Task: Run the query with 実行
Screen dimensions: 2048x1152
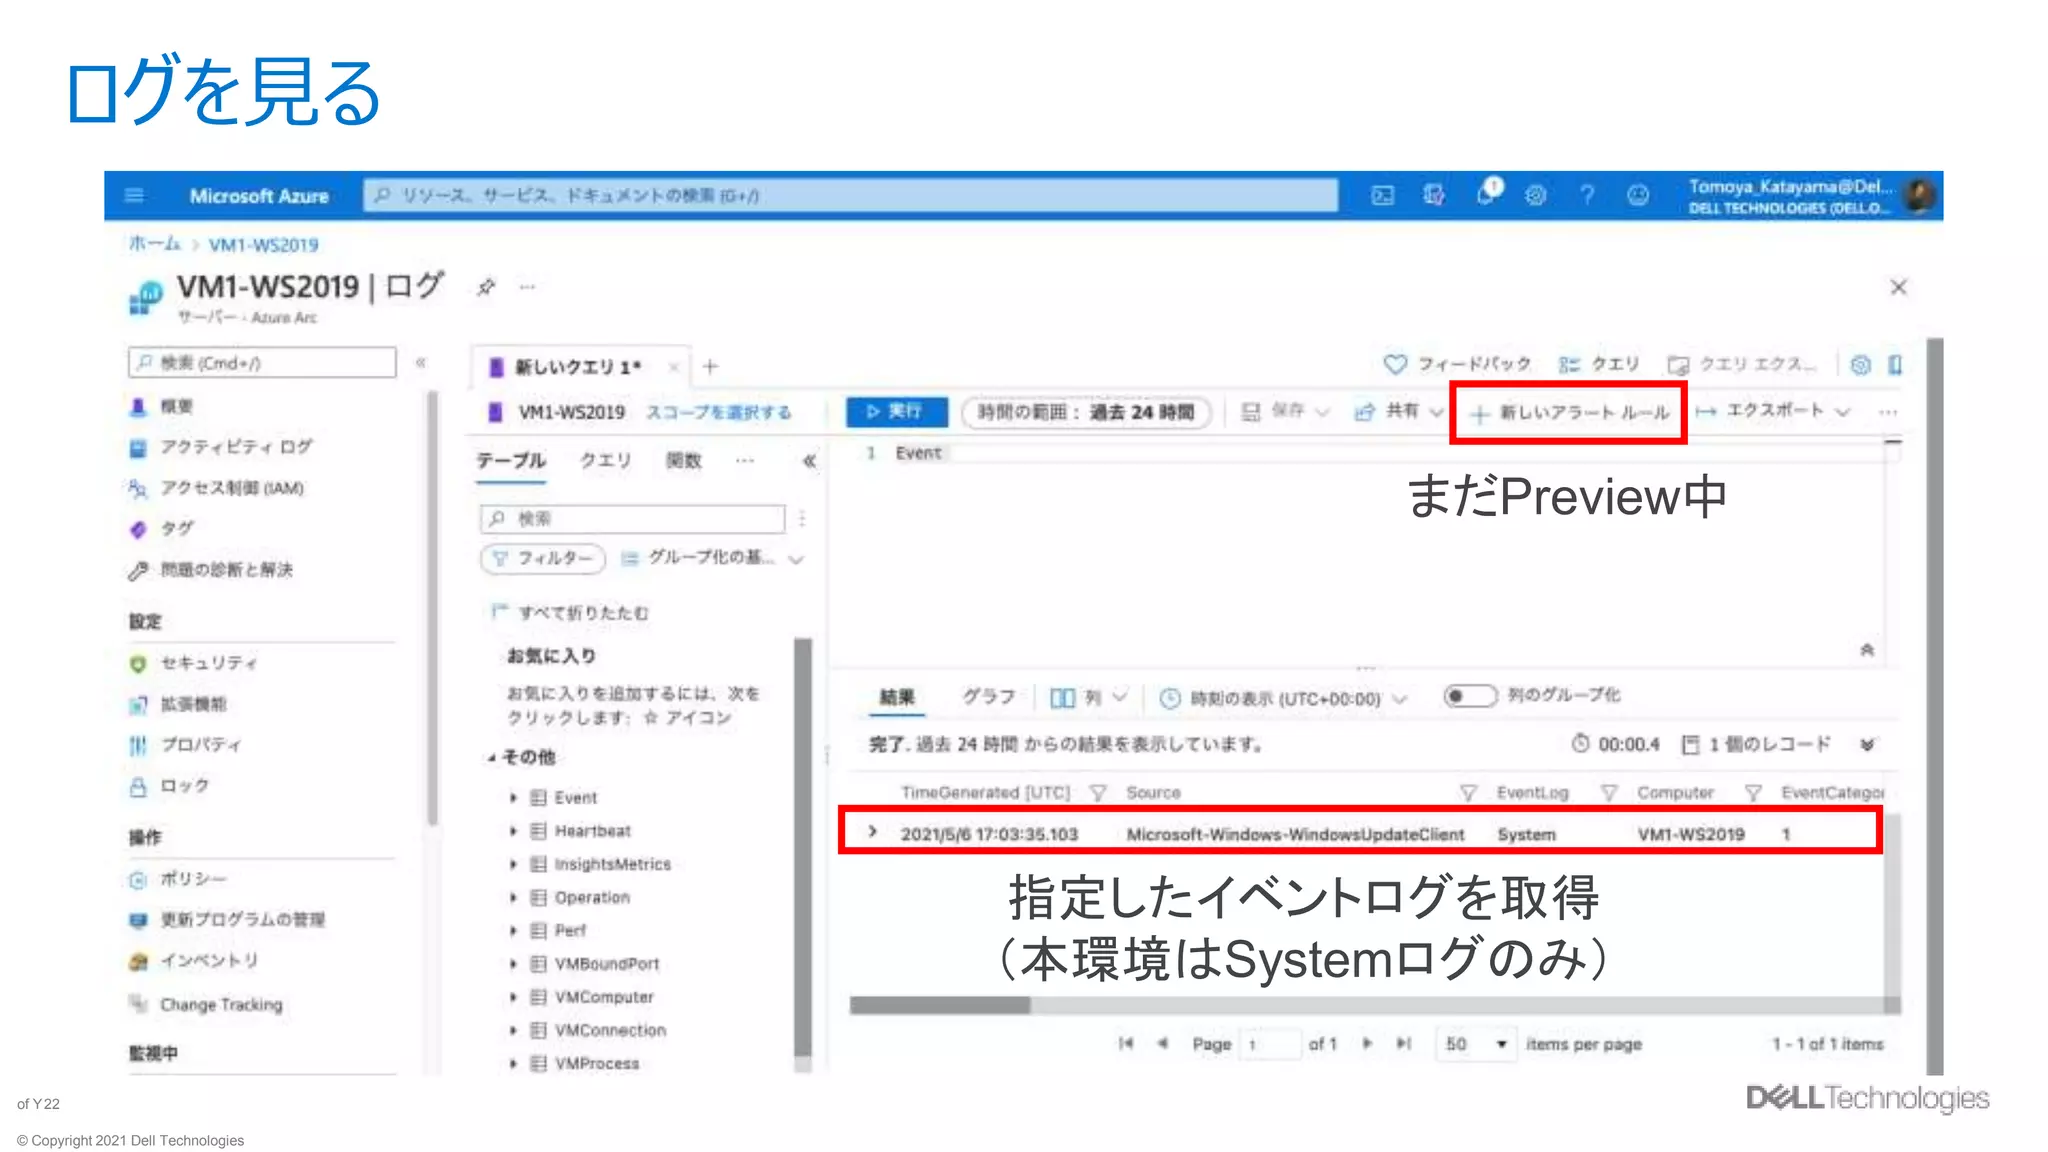Action: coord(896,411)
